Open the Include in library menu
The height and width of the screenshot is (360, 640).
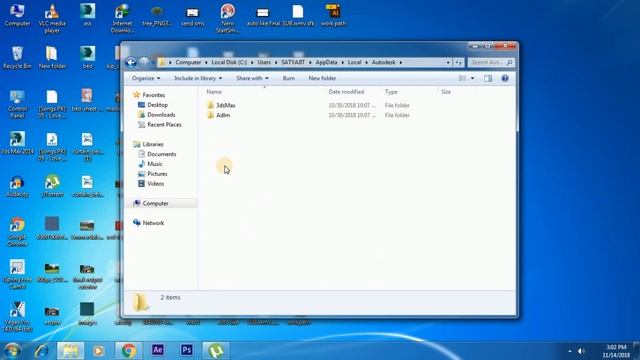pos(198,78)
